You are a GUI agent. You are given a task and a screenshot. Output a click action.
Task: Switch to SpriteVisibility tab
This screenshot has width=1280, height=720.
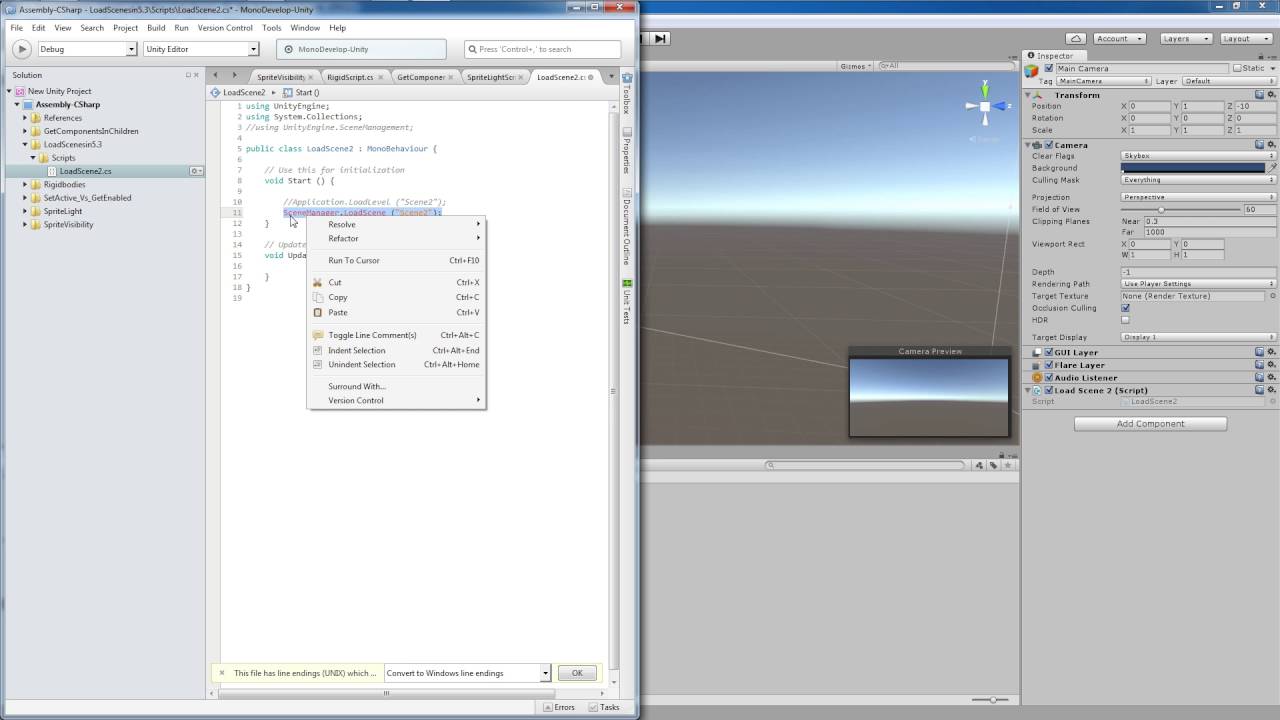[x=281, y=77]
